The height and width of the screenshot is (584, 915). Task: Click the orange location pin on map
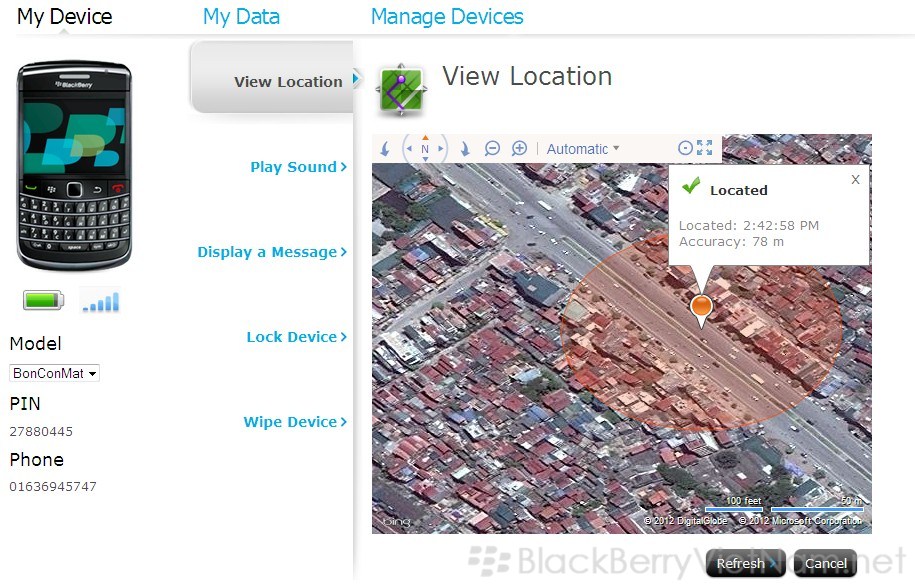pos(702,306)
